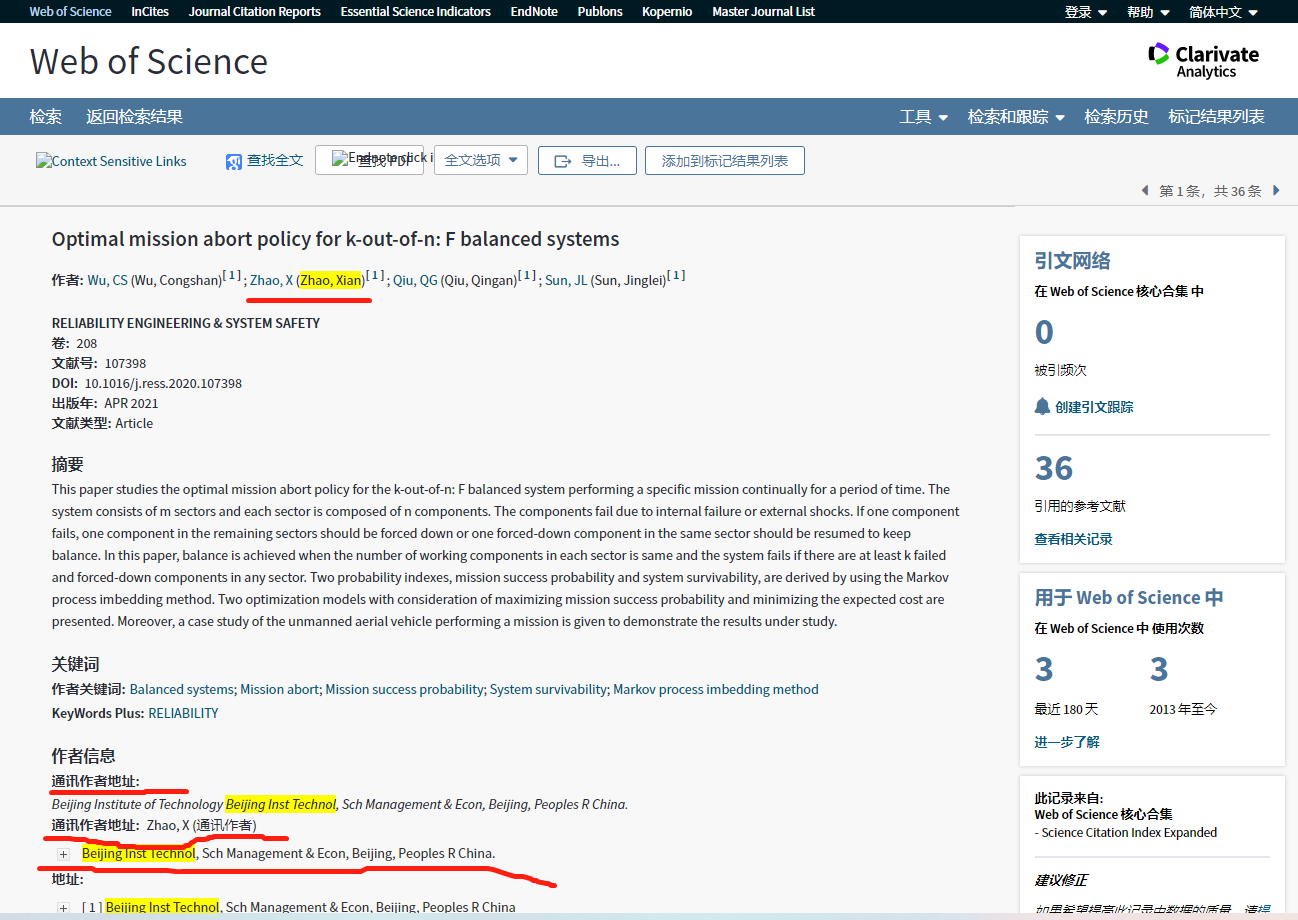Click the Context Sensitive Links image
The image size is (1298, 920).
111,161
